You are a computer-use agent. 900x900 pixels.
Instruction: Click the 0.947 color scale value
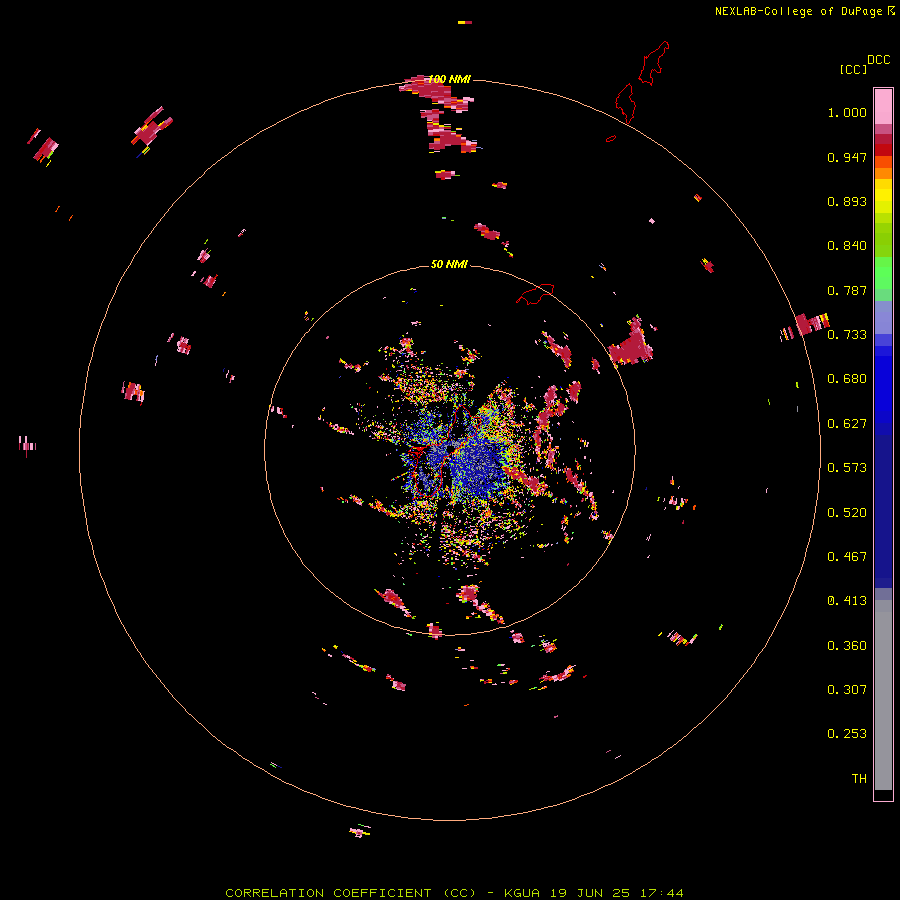847,157
